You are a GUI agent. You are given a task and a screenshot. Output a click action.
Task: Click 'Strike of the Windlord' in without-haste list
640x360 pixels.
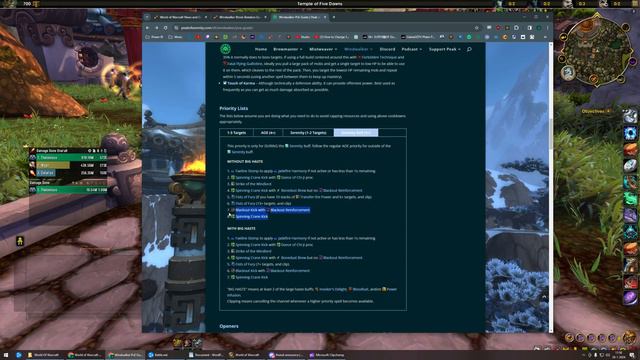point(253,184)
